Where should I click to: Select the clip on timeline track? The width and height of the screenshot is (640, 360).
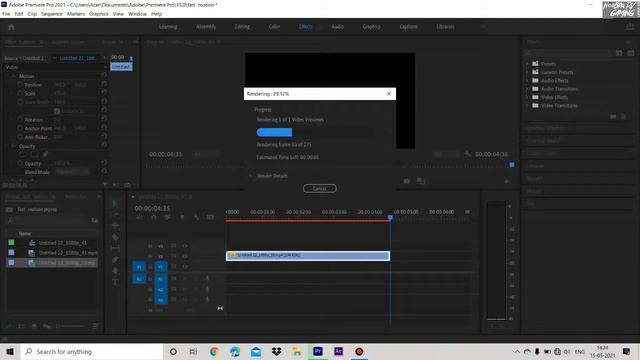308,256
